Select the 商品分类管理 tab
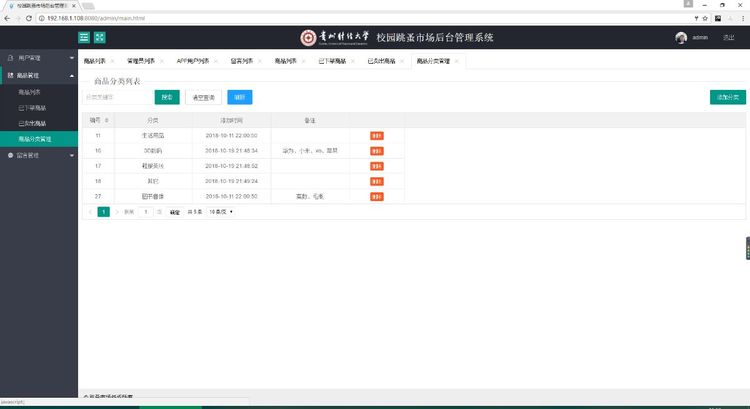 click(x=433, y=61)
